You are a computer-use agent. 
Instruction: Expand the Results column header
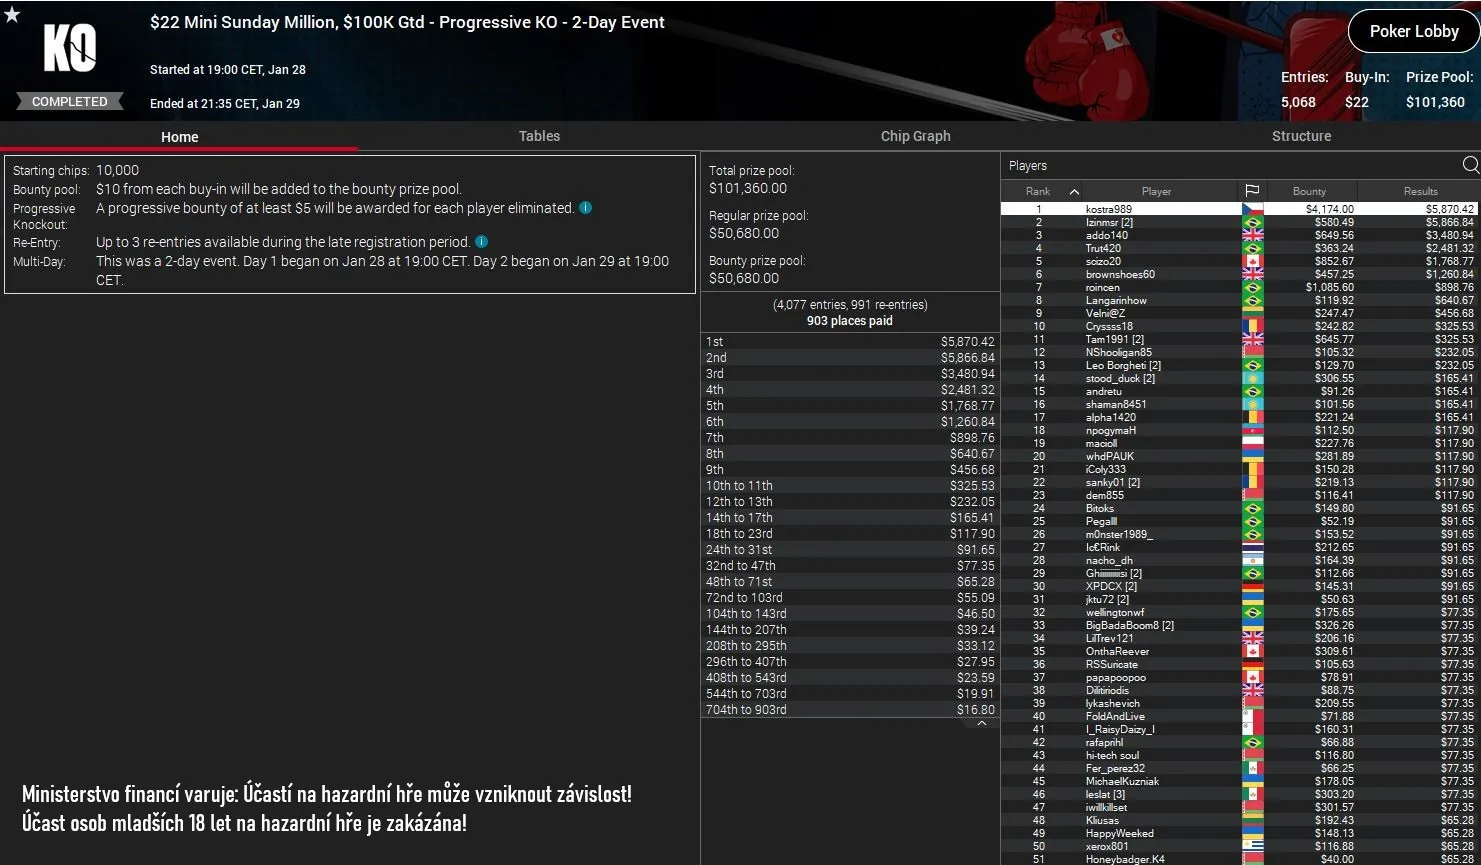coord(1420,190)
